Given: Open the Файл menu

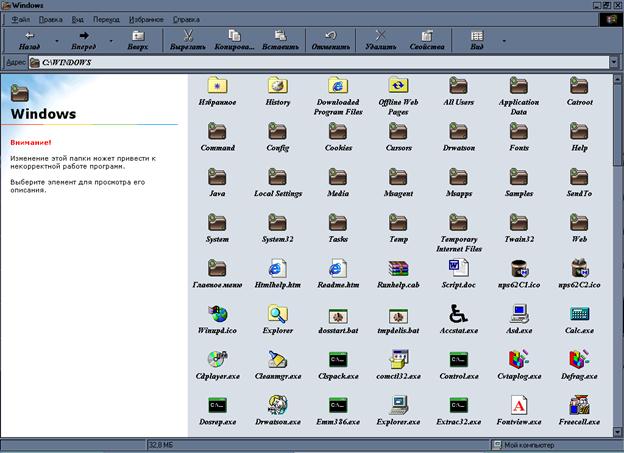Looking at the screenshot, I should pos(20,20).
